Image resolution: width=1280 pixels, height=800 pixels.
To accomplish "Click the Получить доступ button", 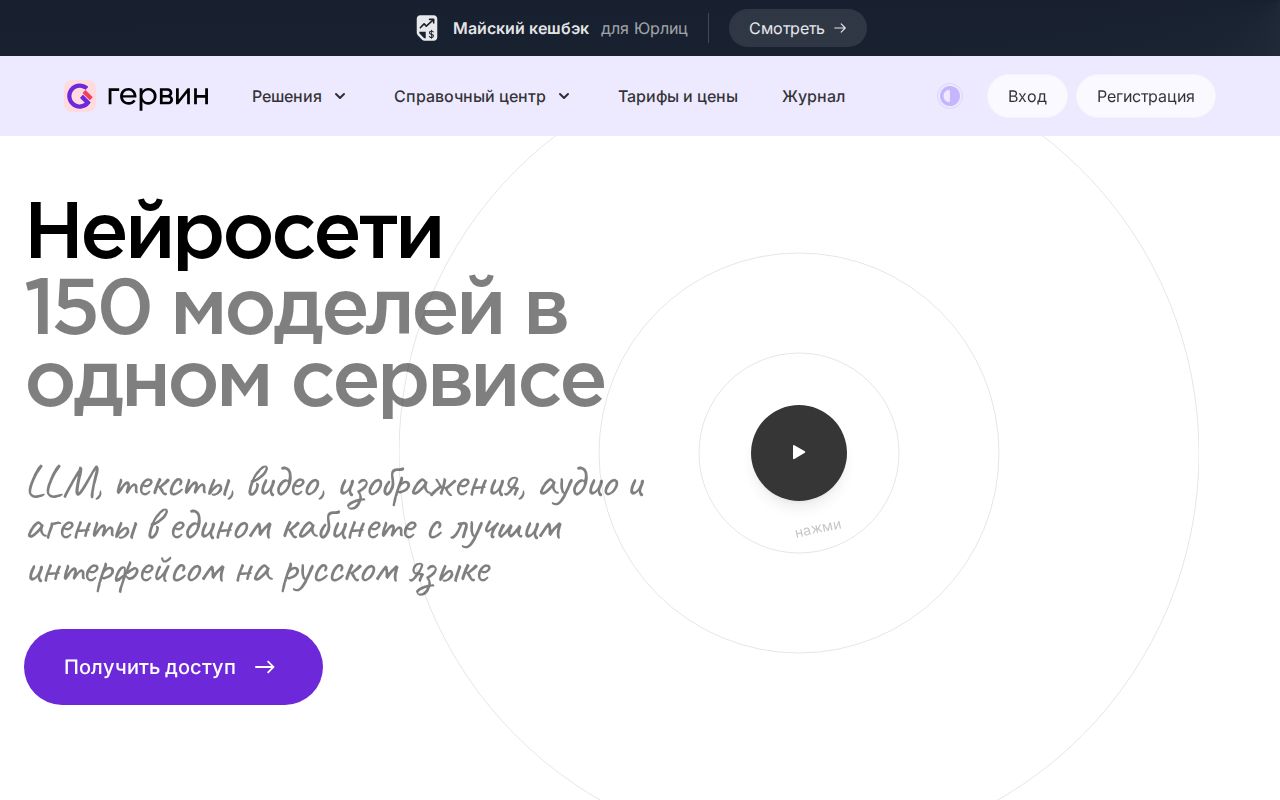I will click(173, 667).
